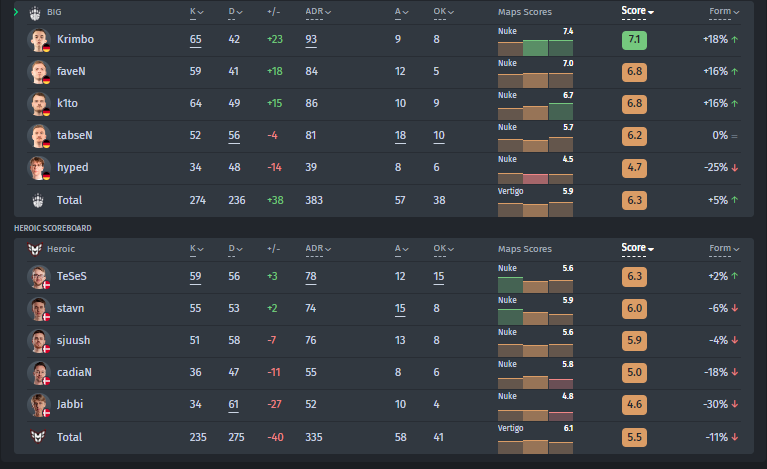
Task: Click TeSeS's underlined 15 OK value
Action: [439, 277]
